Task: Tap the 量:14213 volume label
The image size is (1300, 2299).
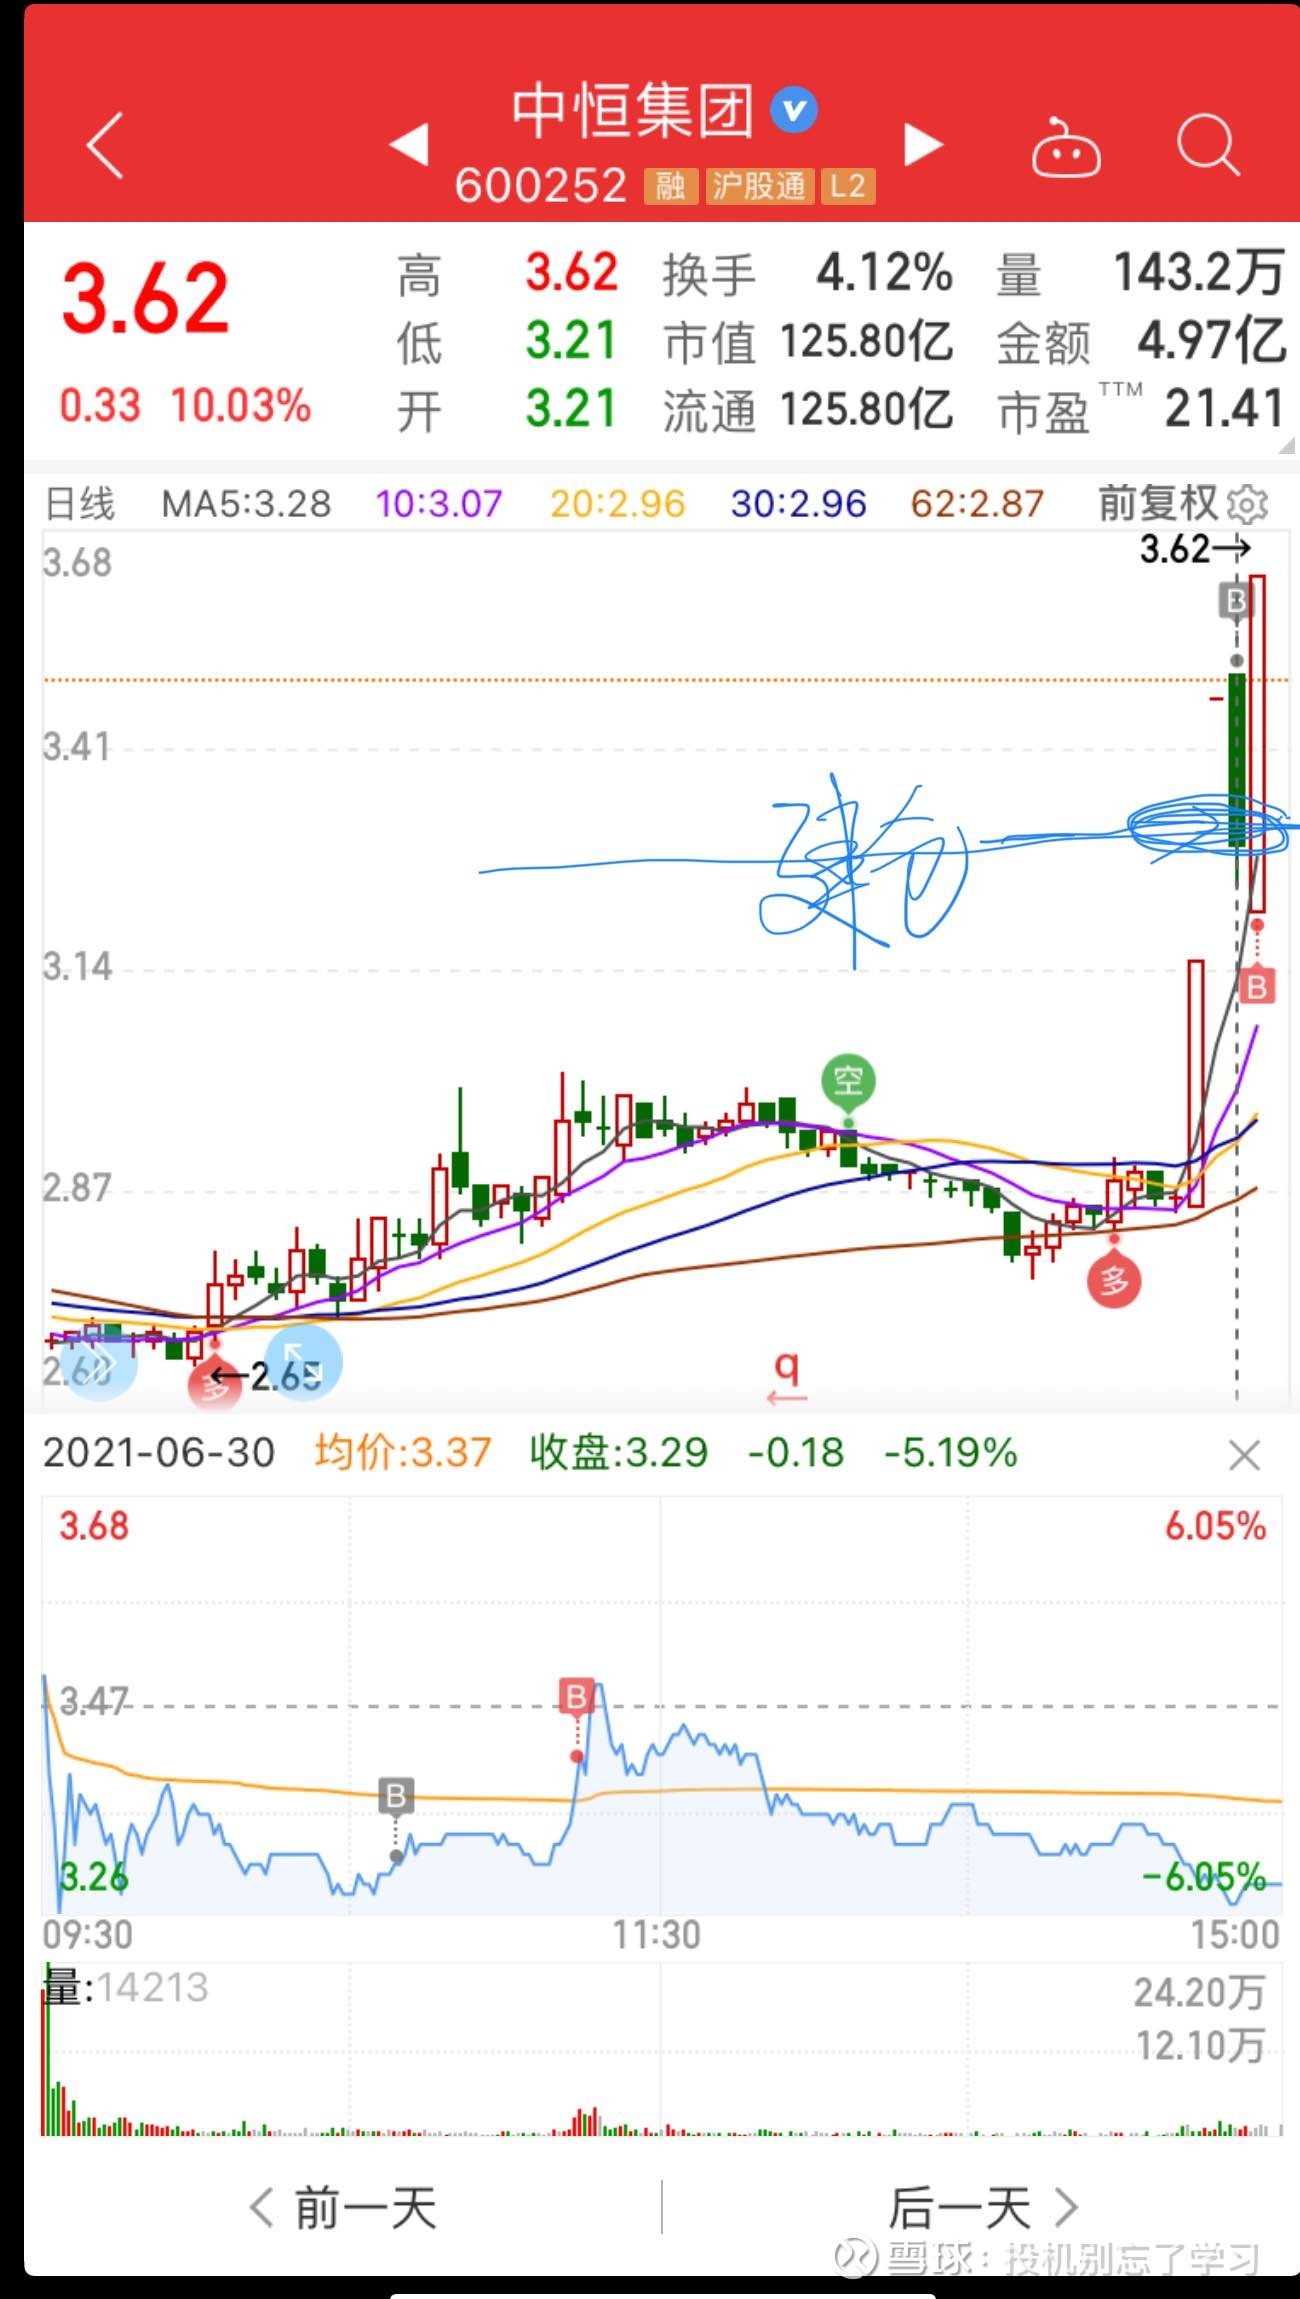Action: point(126,1988)
